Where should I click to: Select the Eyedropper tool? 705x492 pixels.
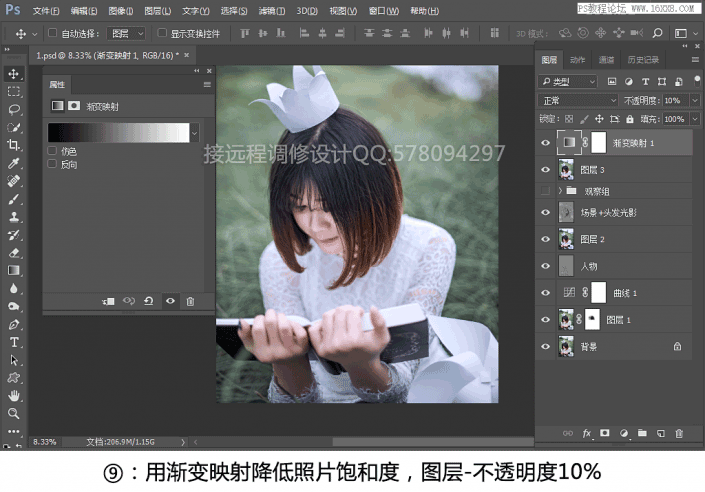pos(14,163)
